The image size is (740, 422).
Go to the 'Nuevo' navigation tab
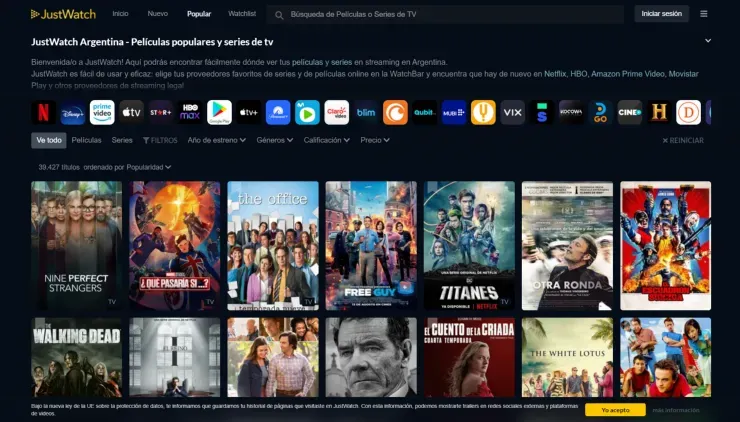coord(158,14)
